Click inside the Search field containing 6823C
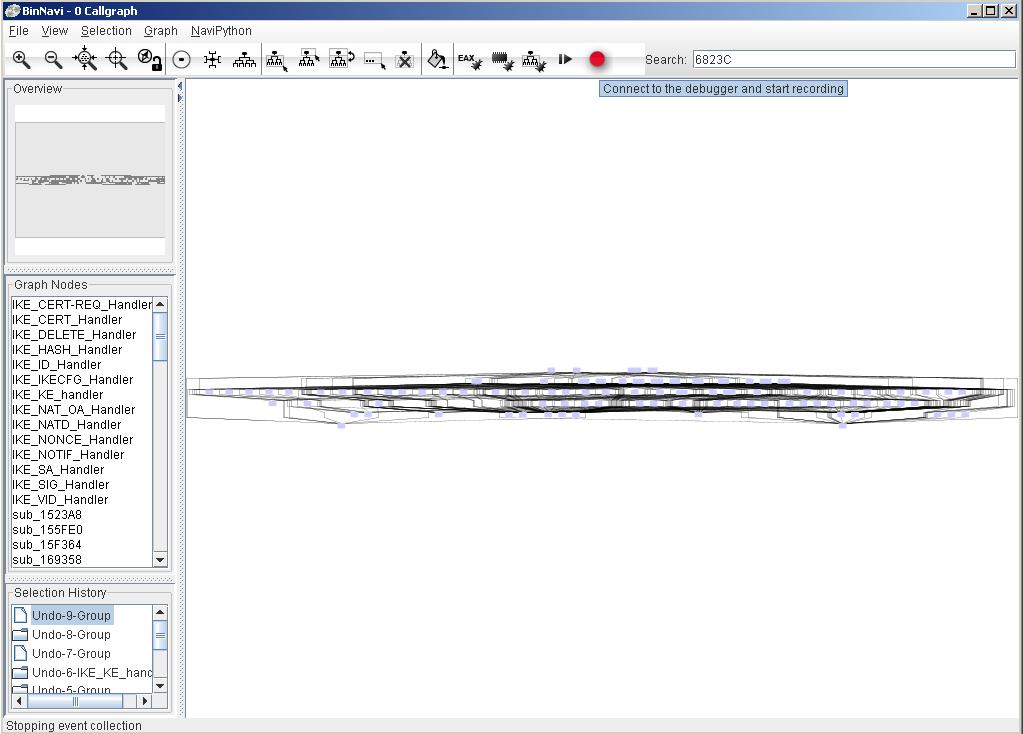This screenshot has width=1023, height=734. click(x=855, y=59)
